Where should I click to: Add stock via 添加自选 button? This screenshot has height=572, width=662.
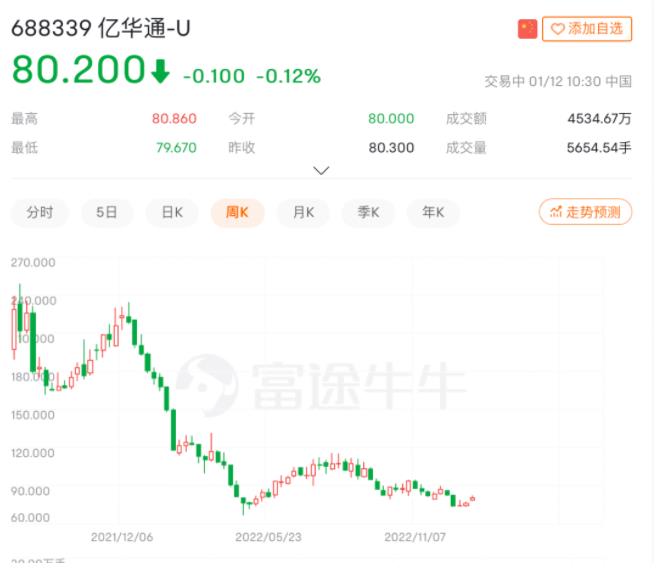coord(587,29)
